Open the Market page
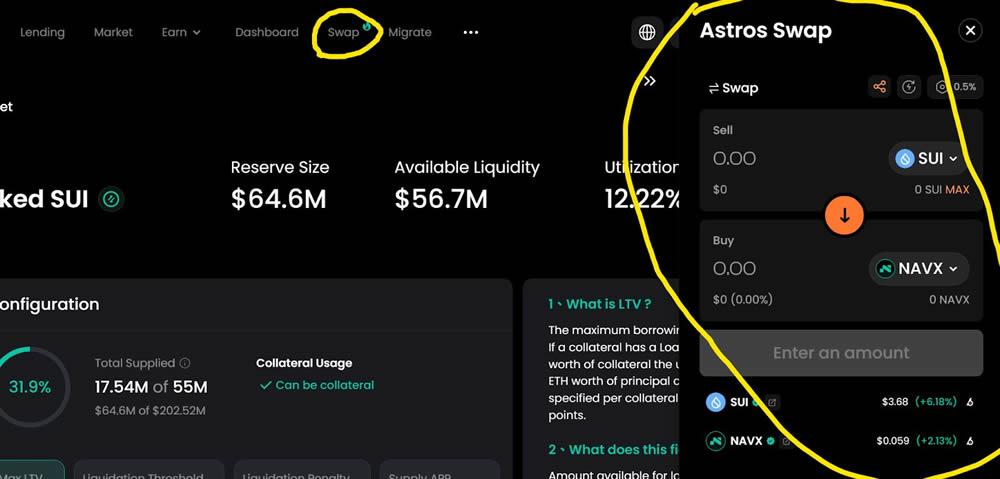Image resolution: width=1000 pixels, height=479 pixels. tap(113, 32)
